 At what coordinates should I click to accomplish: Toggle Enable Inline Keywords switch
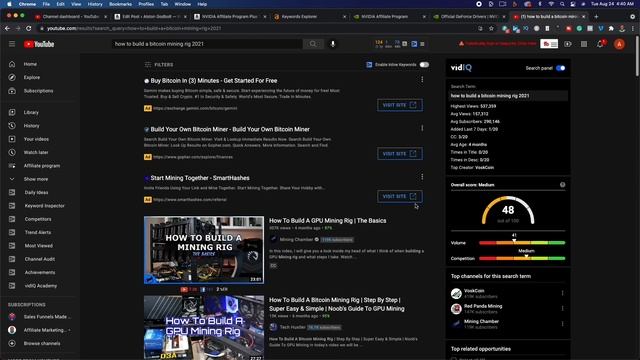click(424, 64)
